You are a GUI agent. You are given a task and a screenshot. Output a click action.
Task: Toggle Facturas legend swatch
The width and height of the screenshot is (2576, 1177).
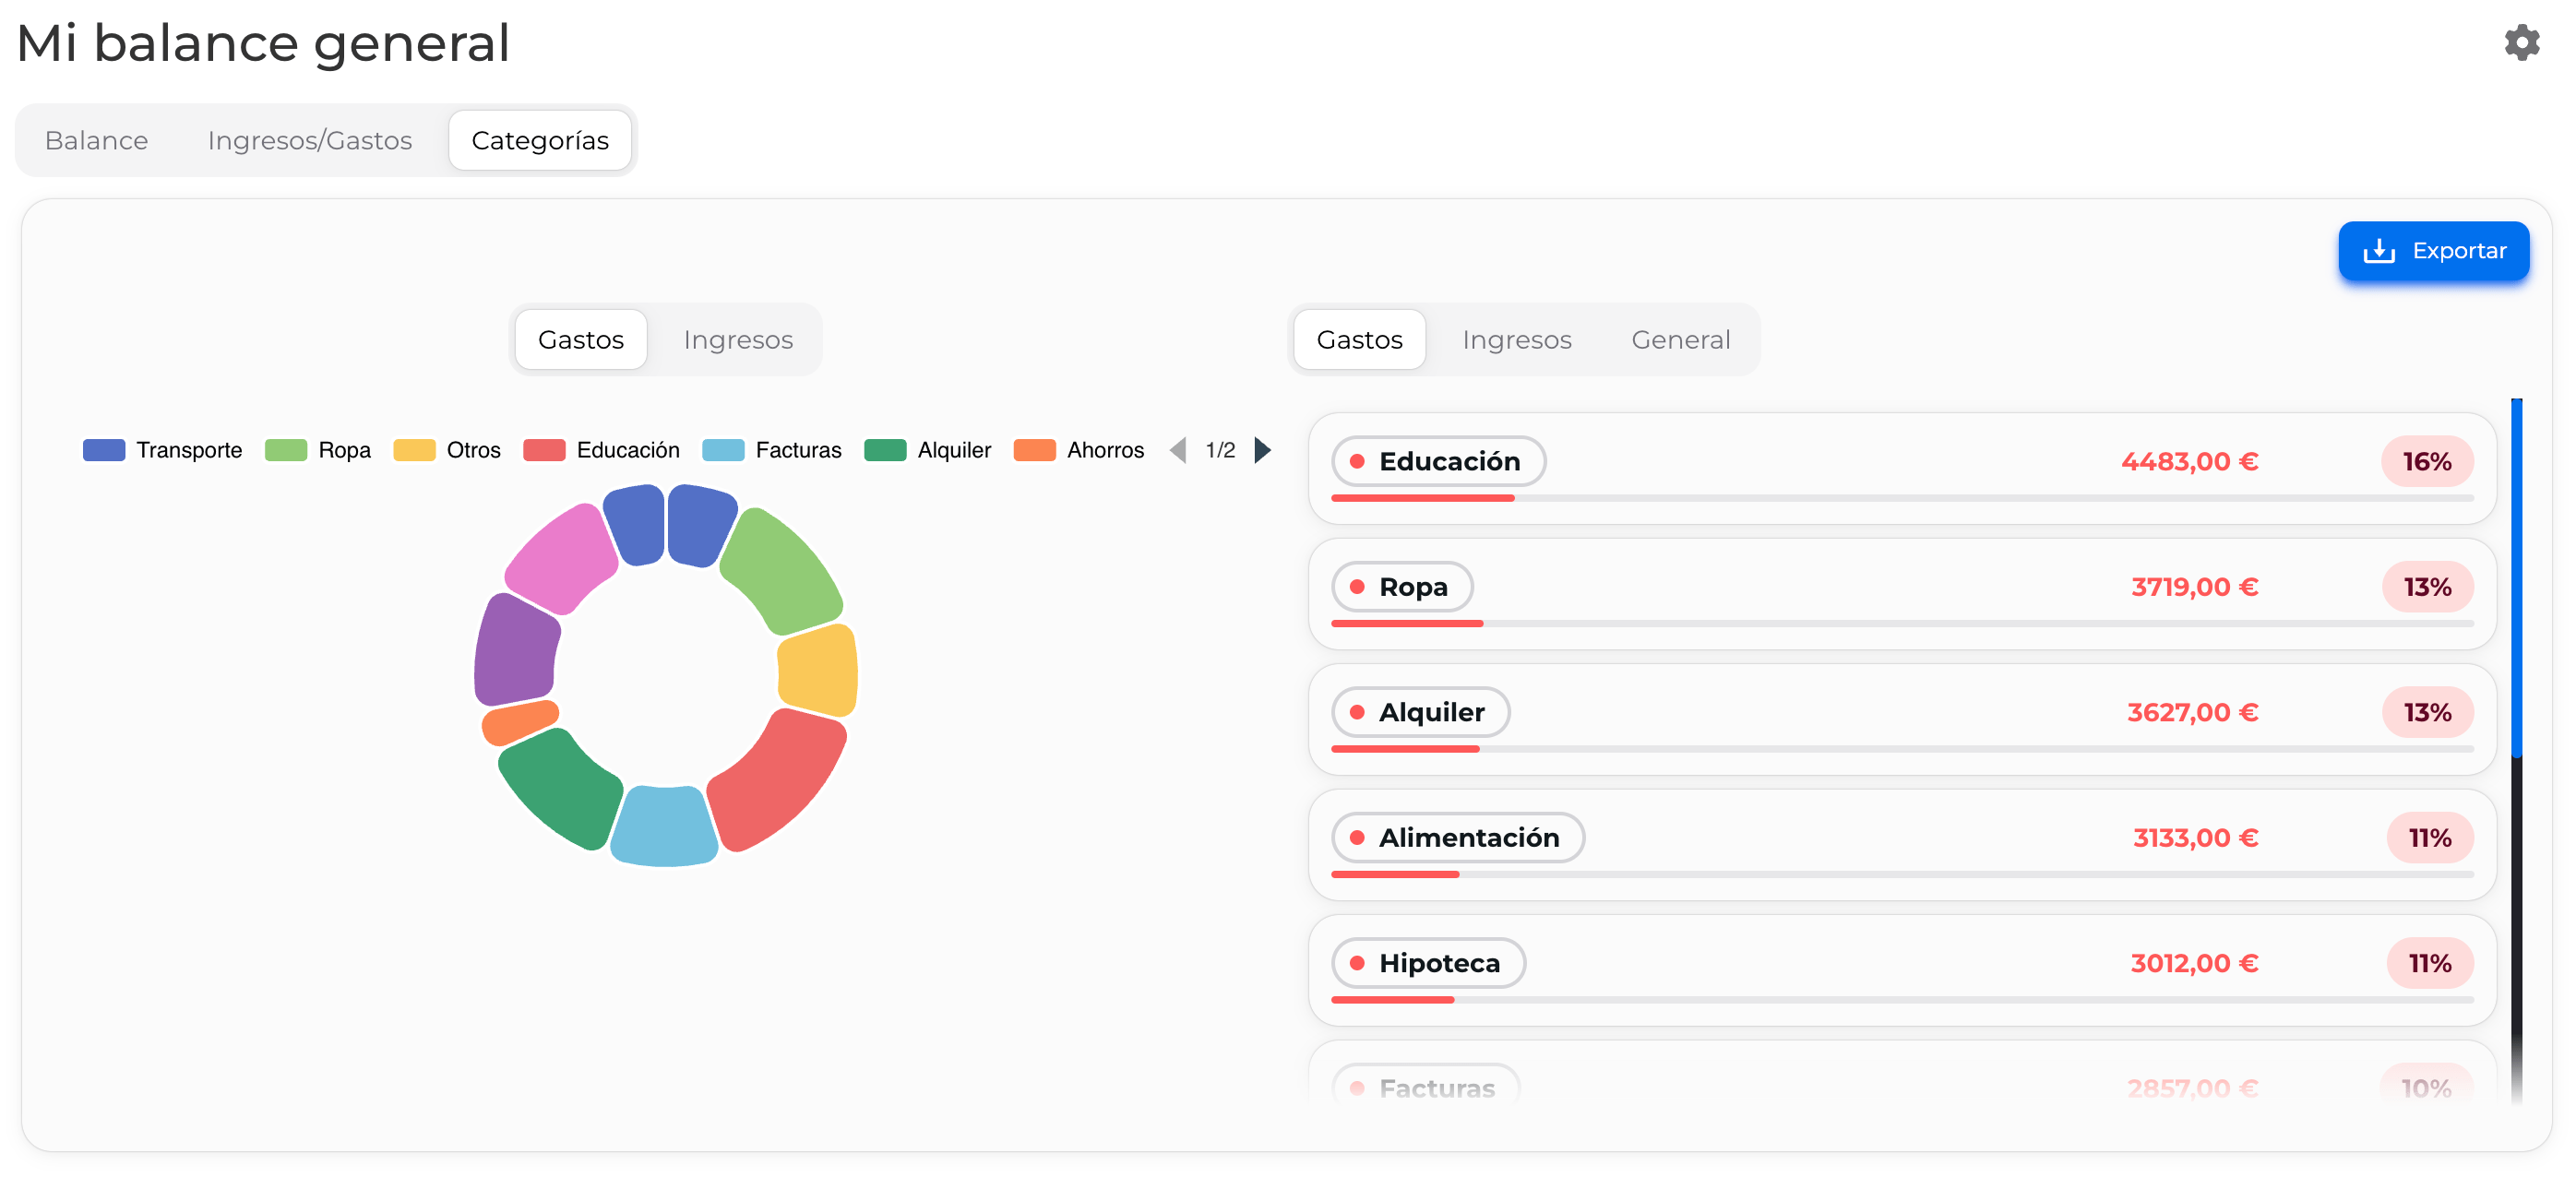pyautogui.click(x=723, y=450)
